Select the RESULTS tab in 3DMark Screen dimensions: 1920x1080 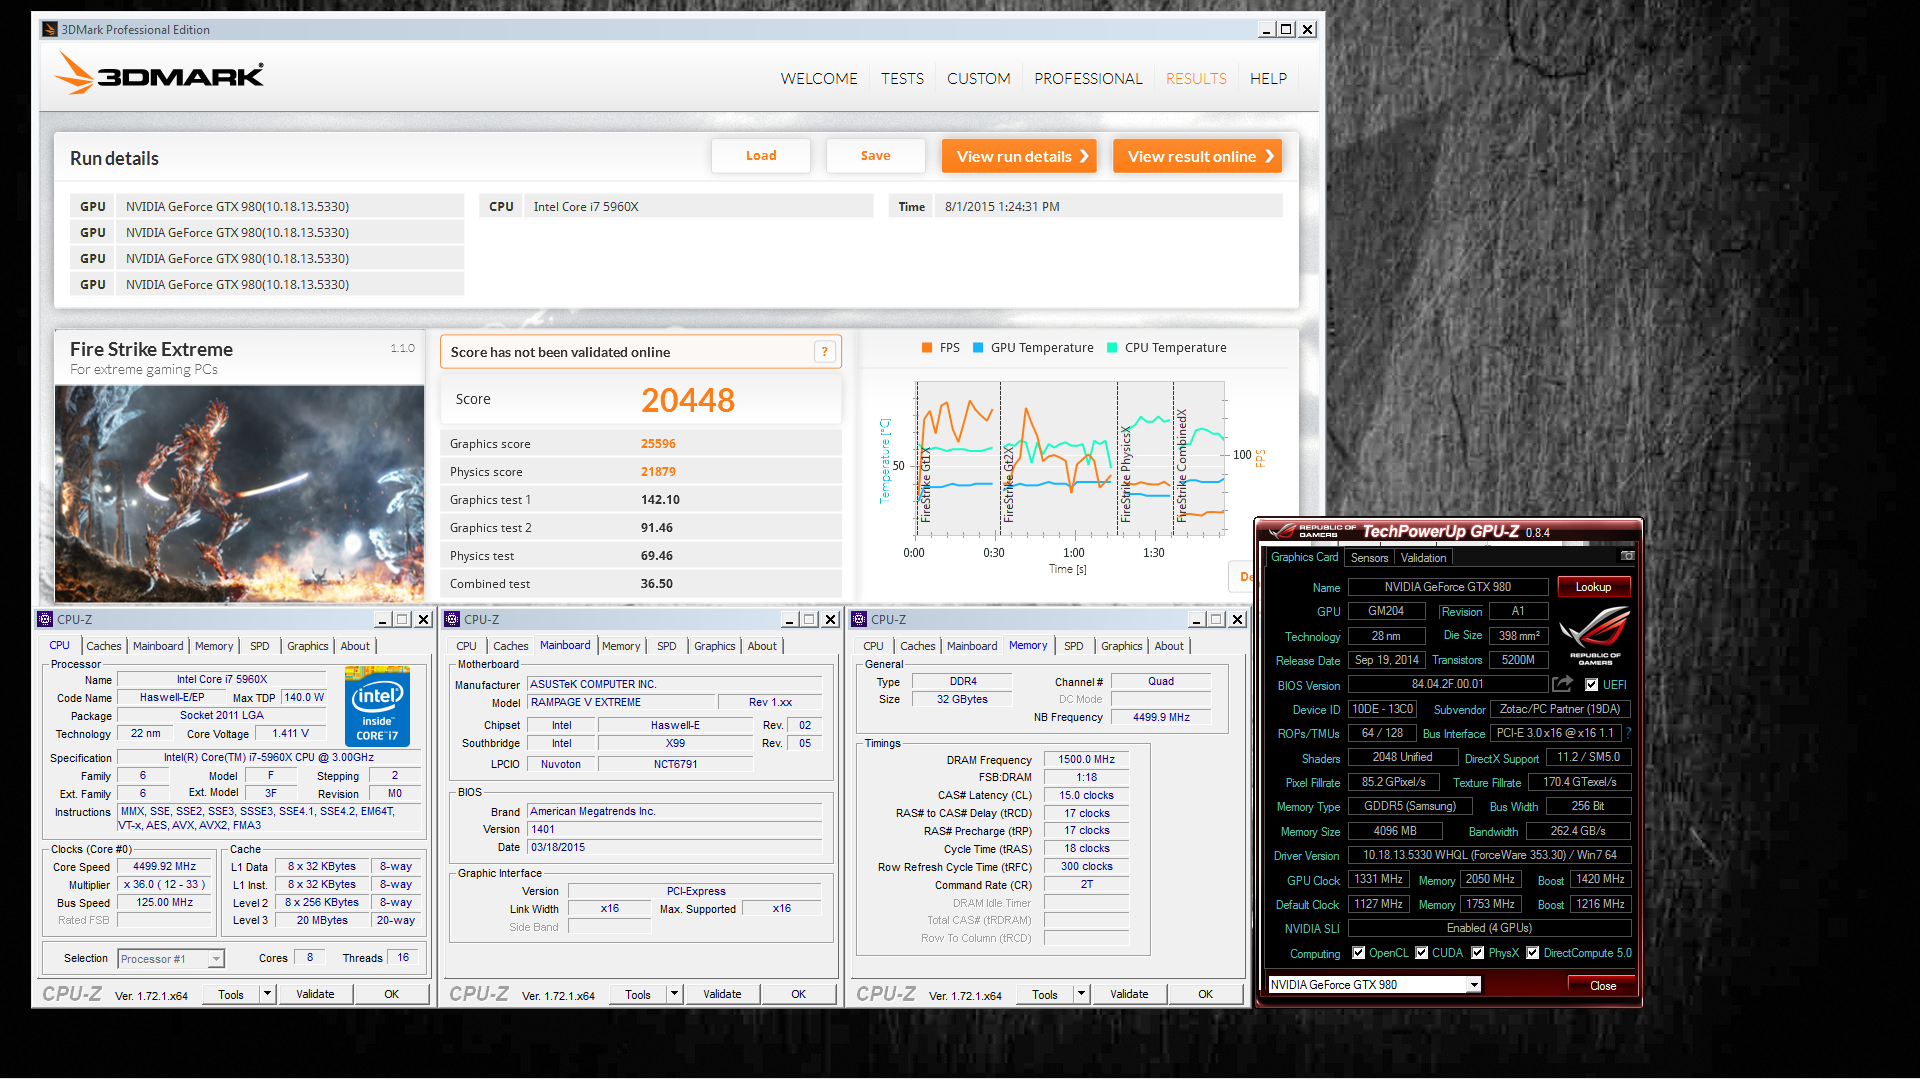[1196, 78]
